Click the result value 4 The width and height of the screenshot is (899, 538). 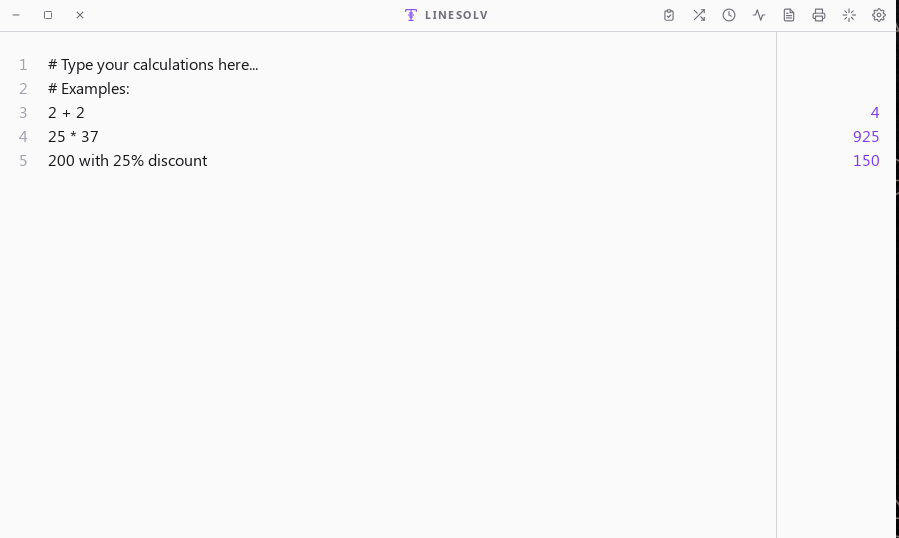875,113
